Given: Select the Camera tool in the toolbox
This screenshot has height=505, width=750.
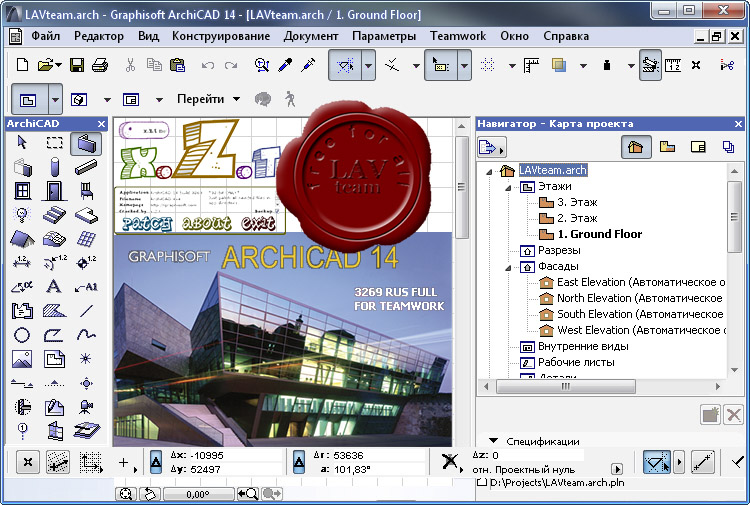Looking at the screenshot, I should 86,407.
